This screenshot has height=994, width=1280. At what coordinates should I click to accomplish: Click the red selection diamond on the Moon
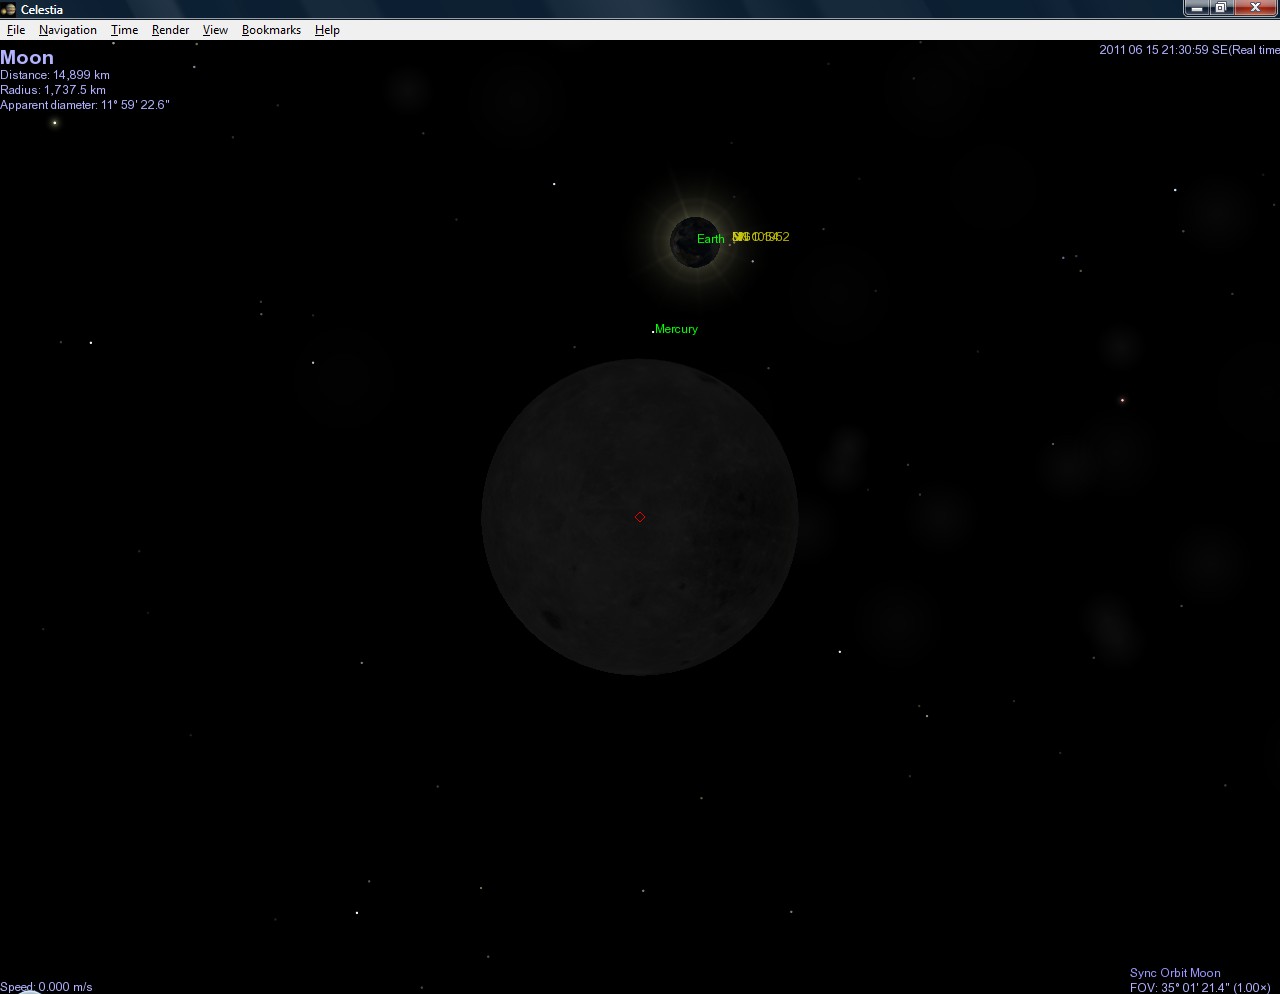[x=640, y=517]
